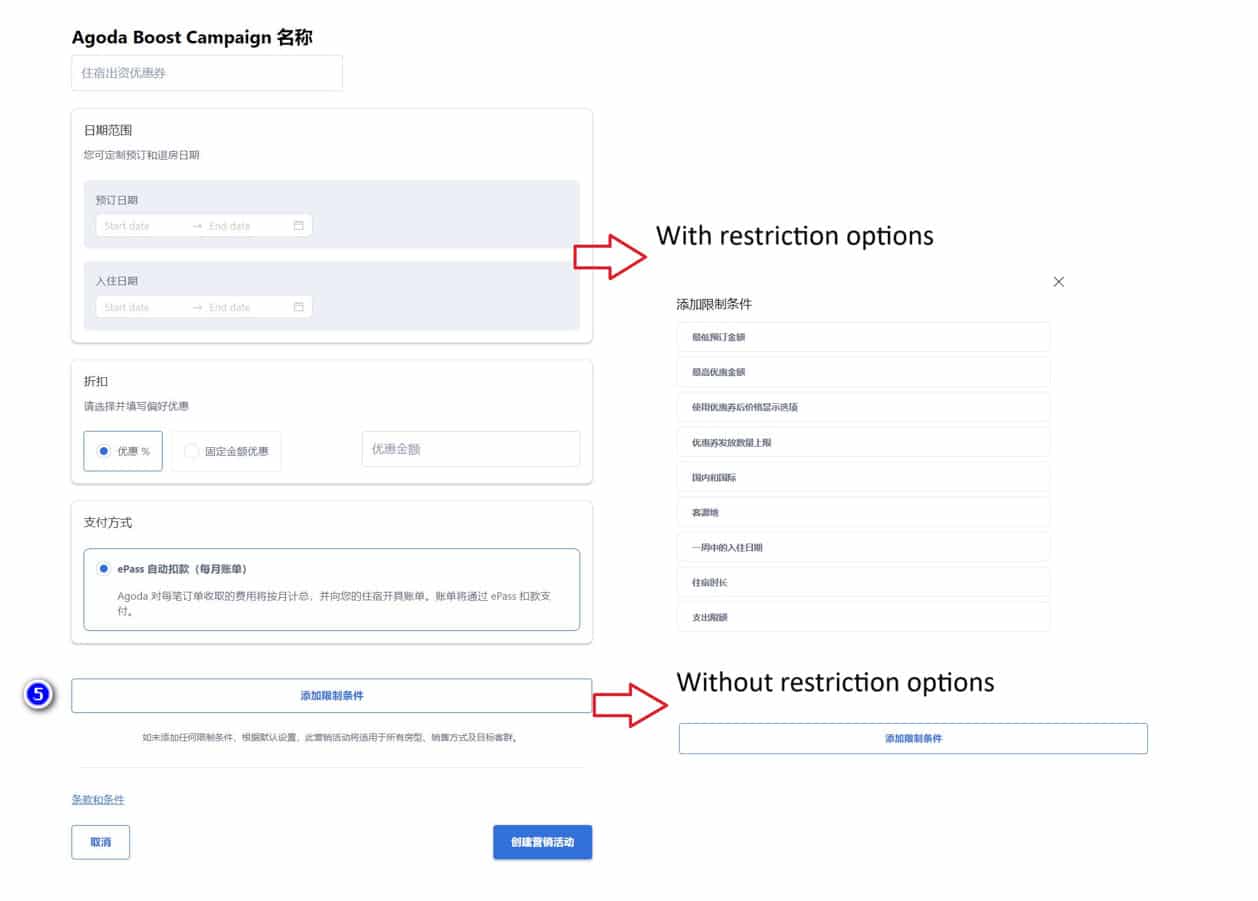
Task: Select ePass 自动扣款 payment radio
Action: [104, 569]
